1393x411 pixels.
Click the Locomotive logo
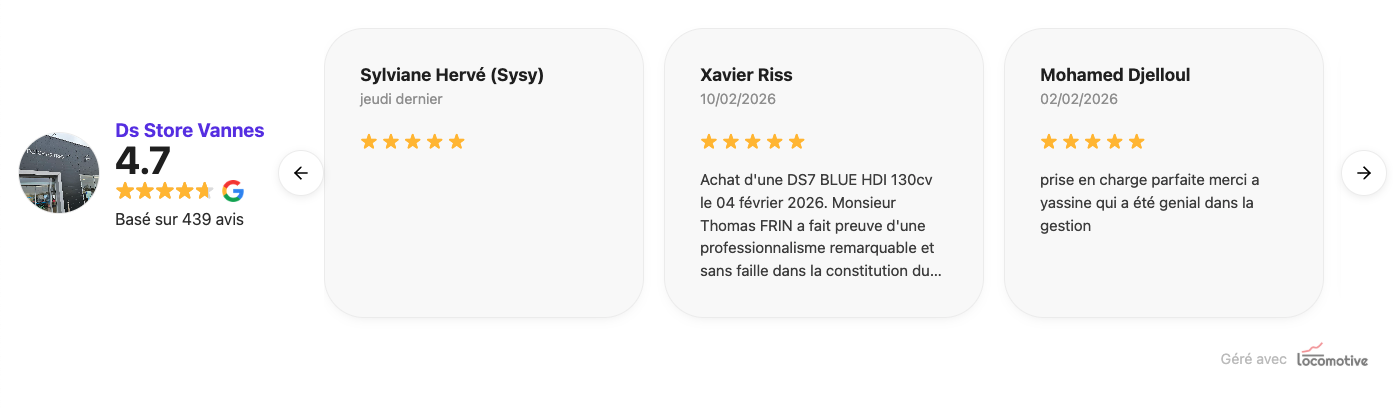click(1332, 356)
